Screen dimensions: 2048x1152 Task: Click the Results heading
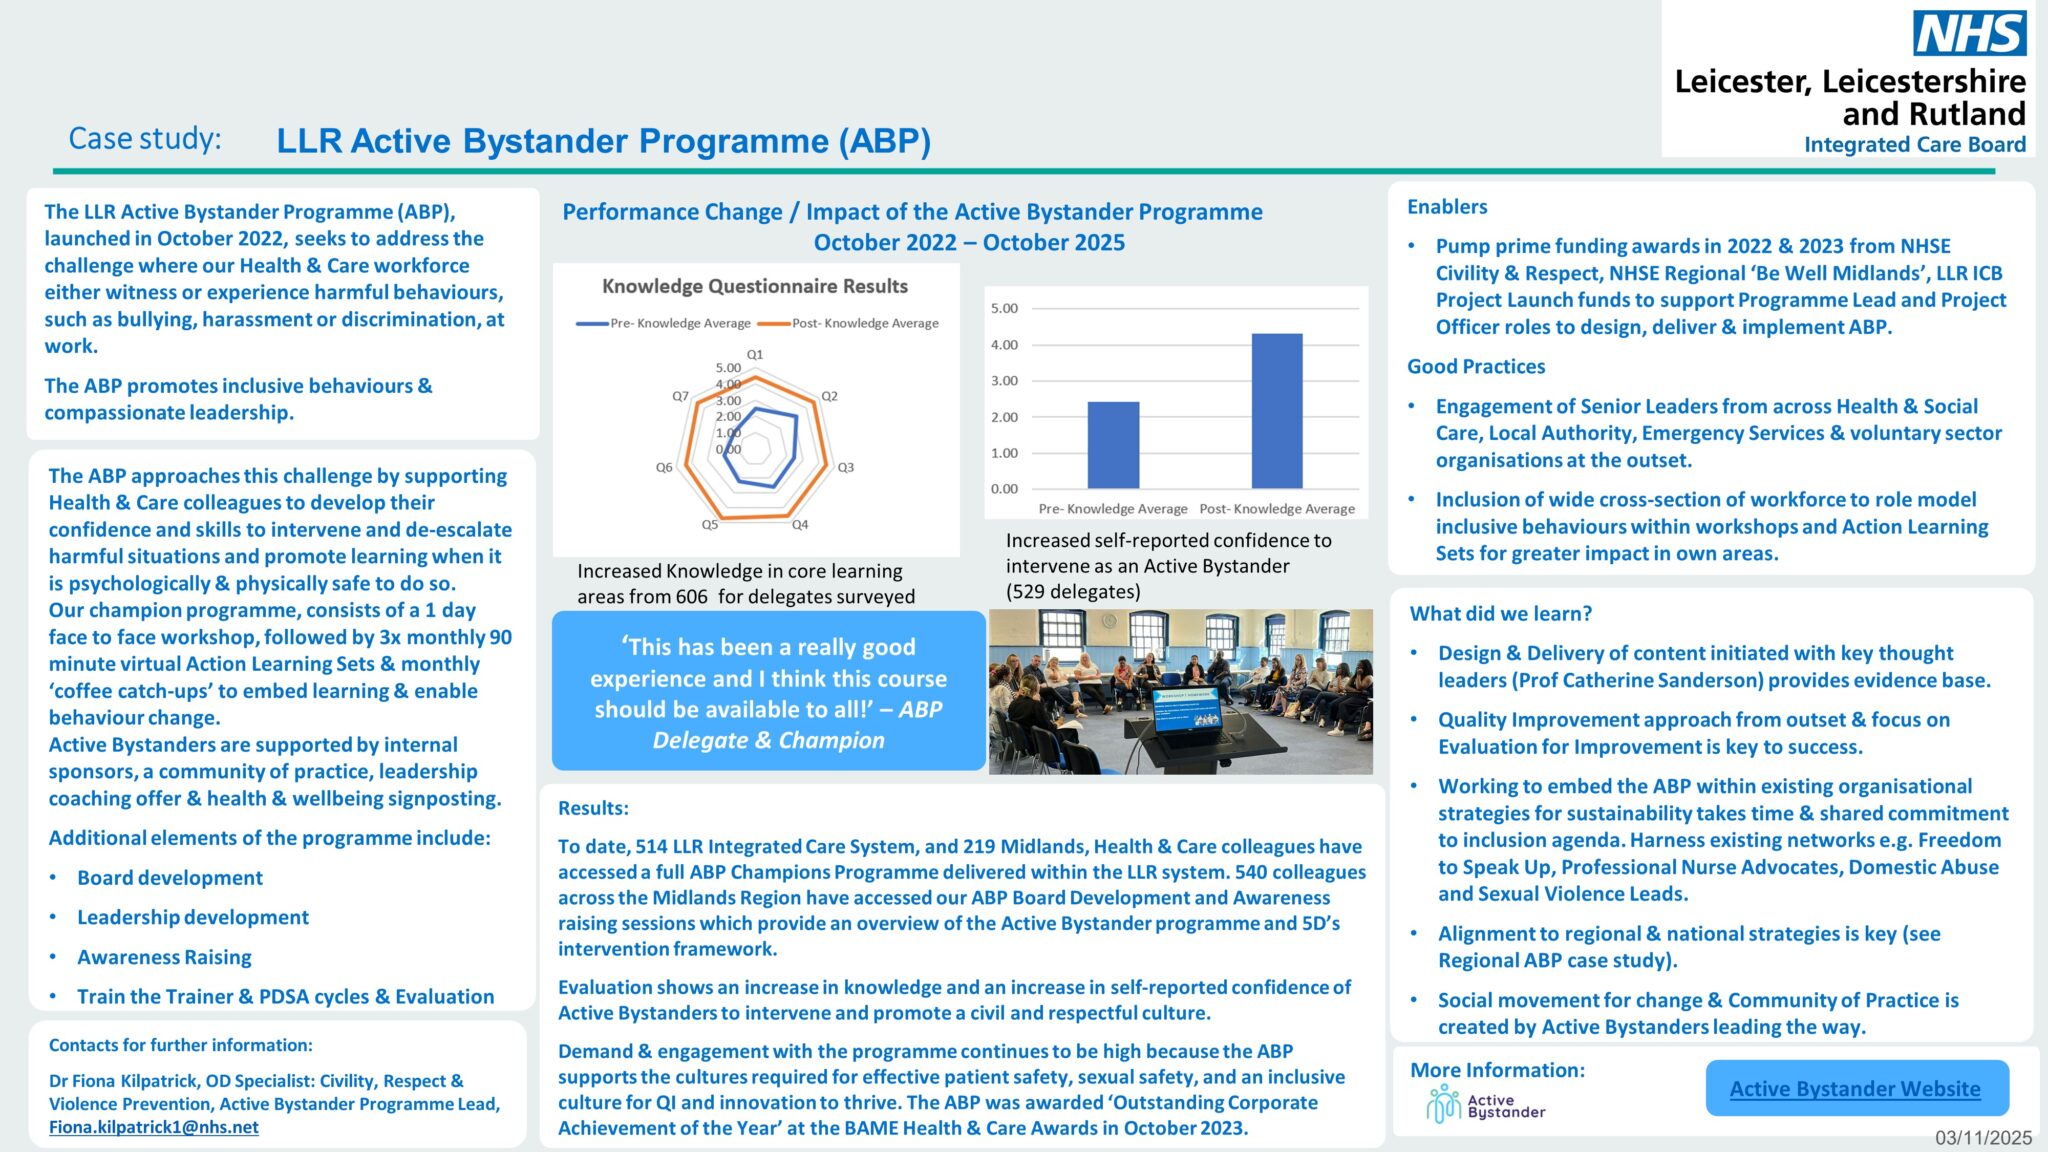pyautogui.click(x=593, y=808)
